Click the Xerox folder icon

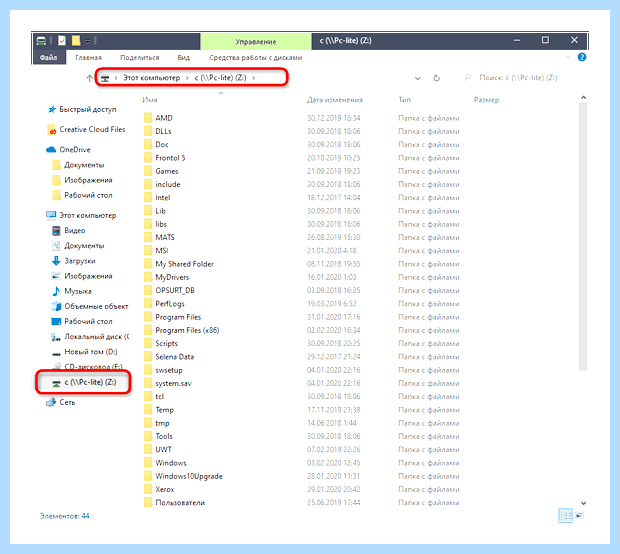(x=148, y=489)
